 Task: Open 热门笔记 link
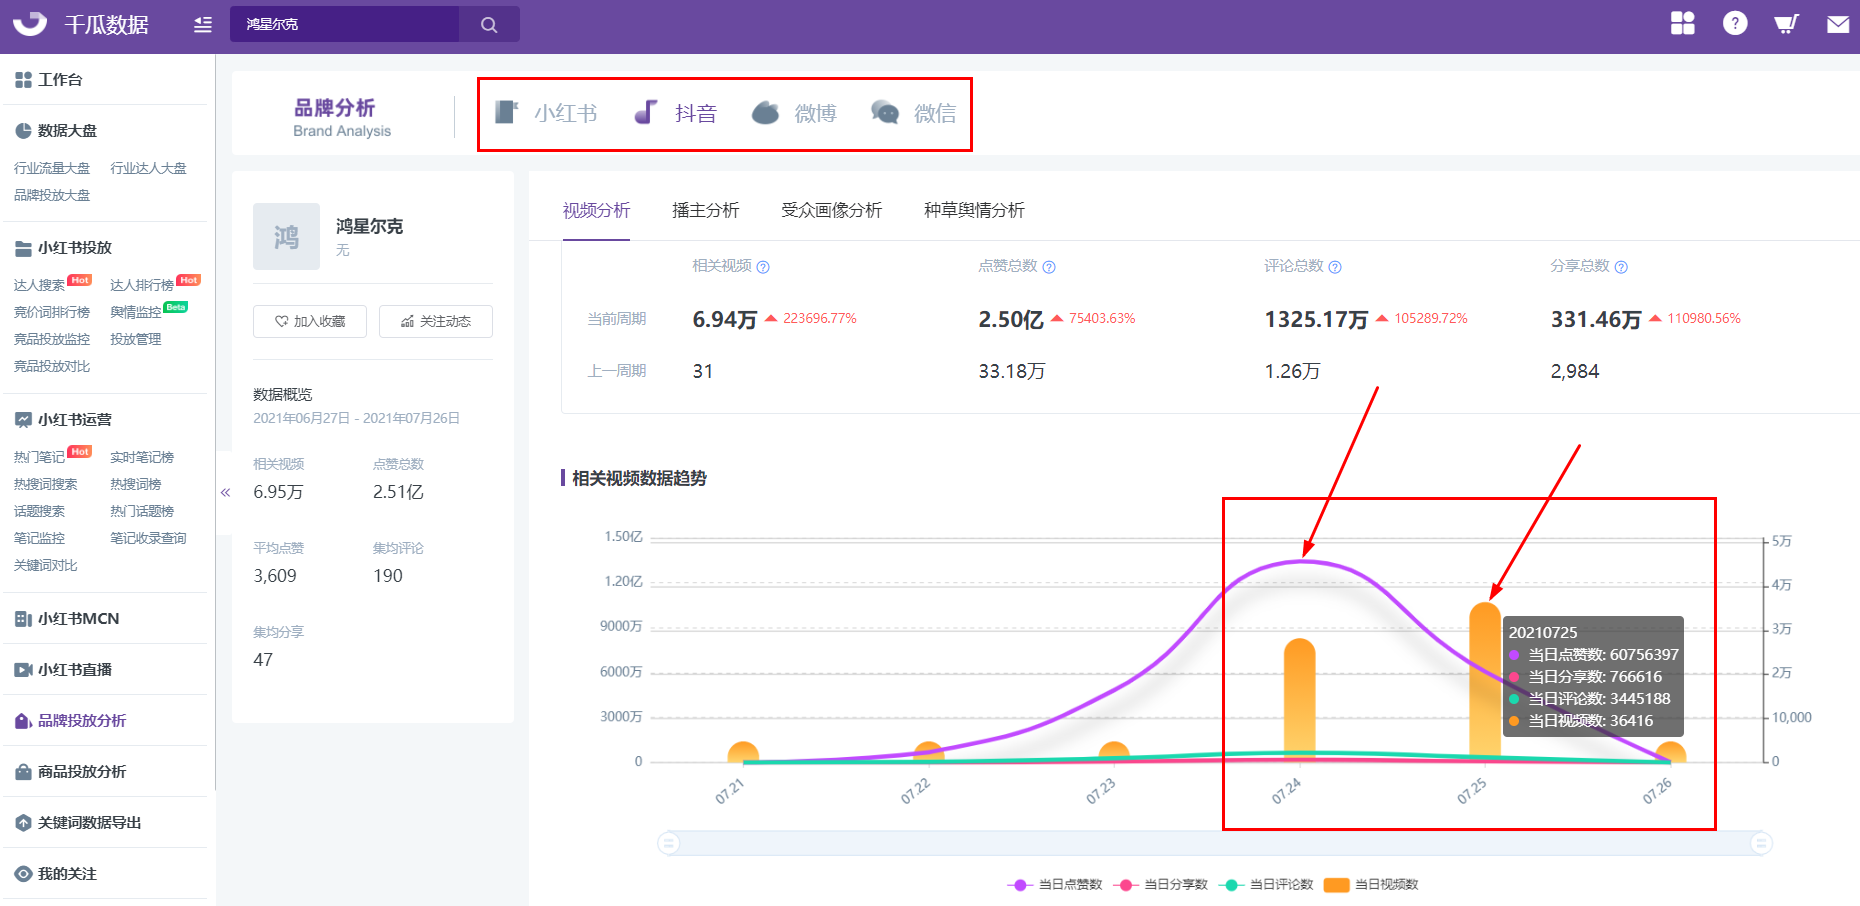pyautogui.click(x=39, y=457)
